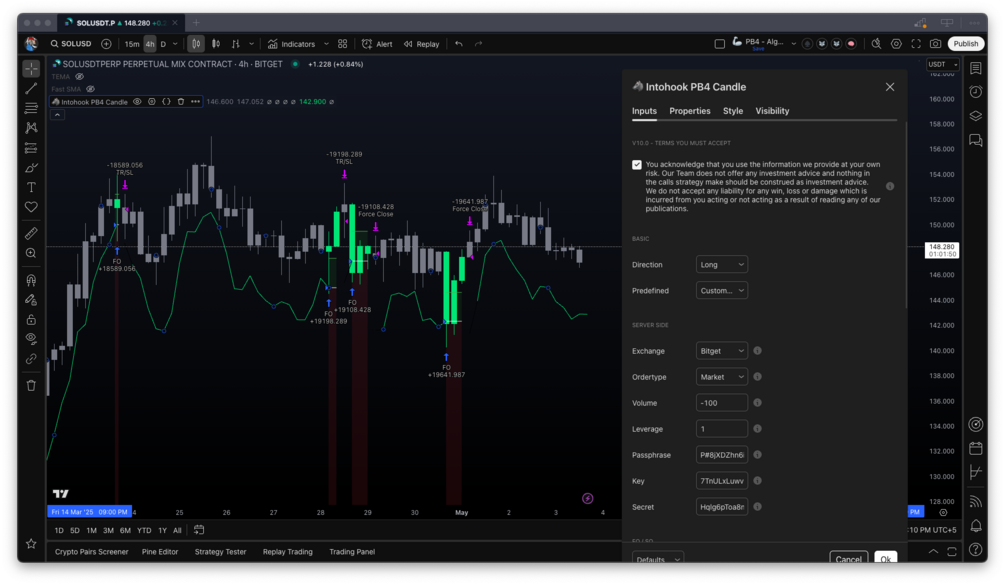This screenshot has width=1005, height=584.
Task: Collapse the indicator legend chevron
Action: [57, 115]
